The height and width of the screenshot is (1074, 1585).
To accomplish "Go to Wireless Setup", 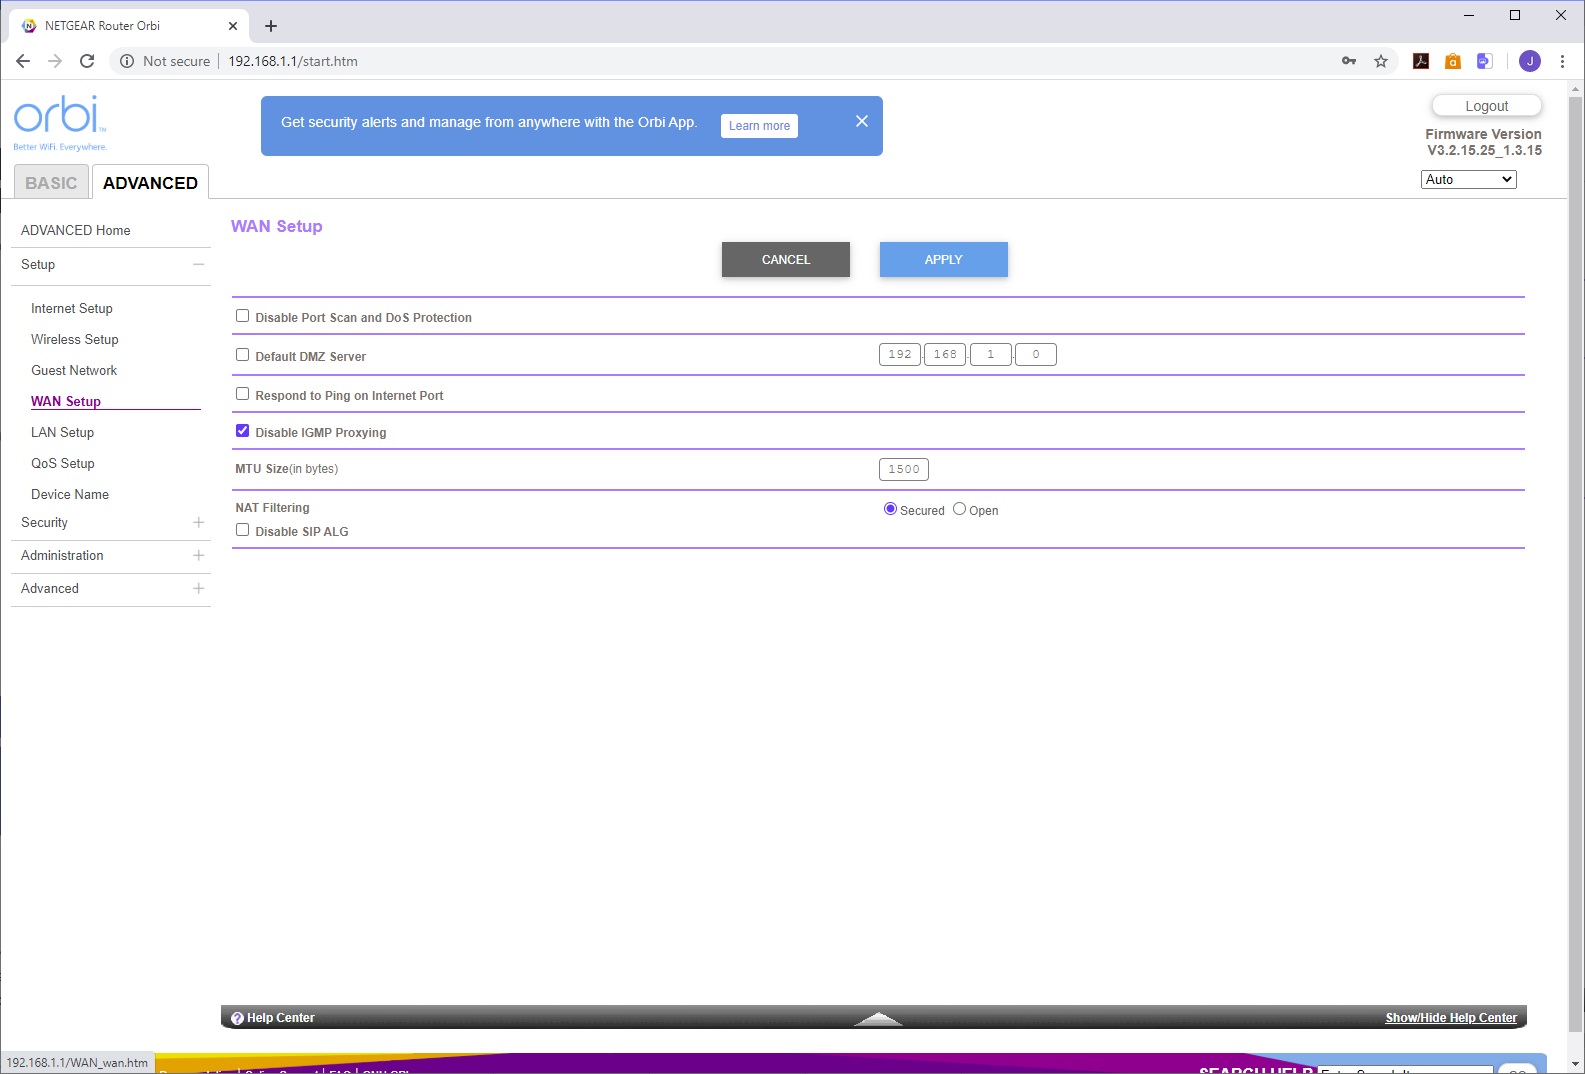I will pyautogui.click(x=75, y=339).
